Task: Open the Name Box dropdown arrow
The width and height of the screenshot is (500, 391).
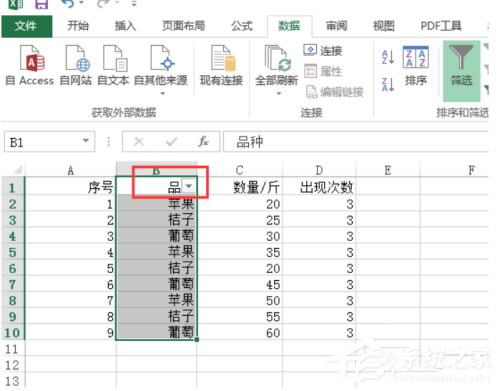Action: 86,141
